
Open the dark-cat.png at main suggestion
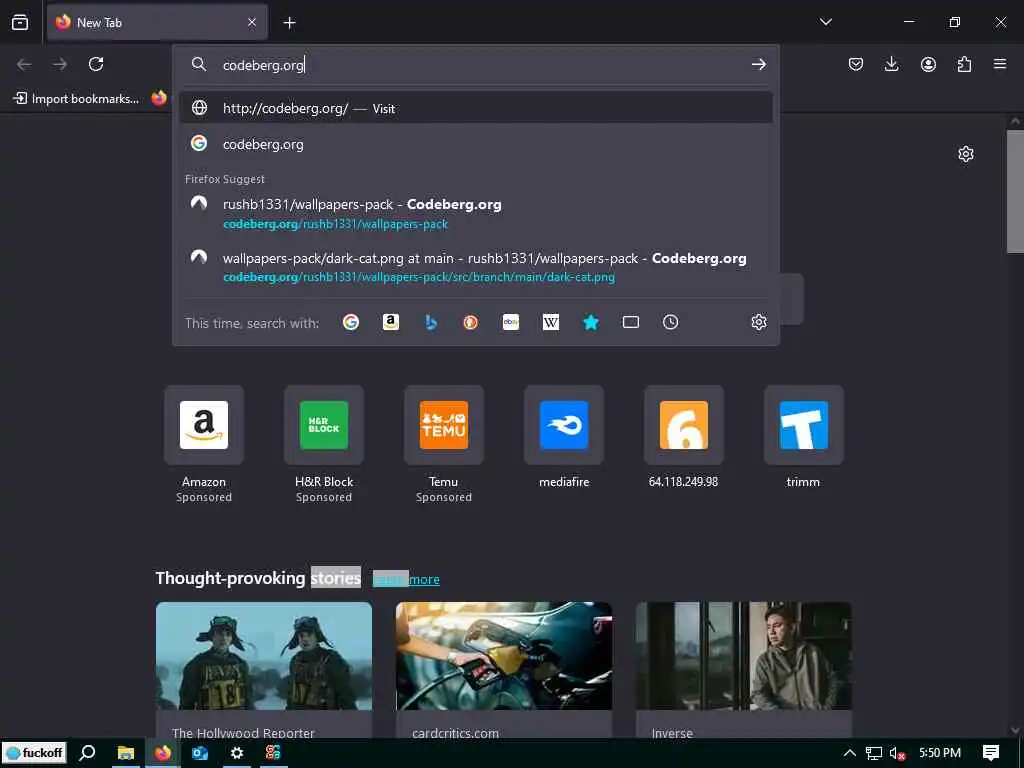(475, 267)
